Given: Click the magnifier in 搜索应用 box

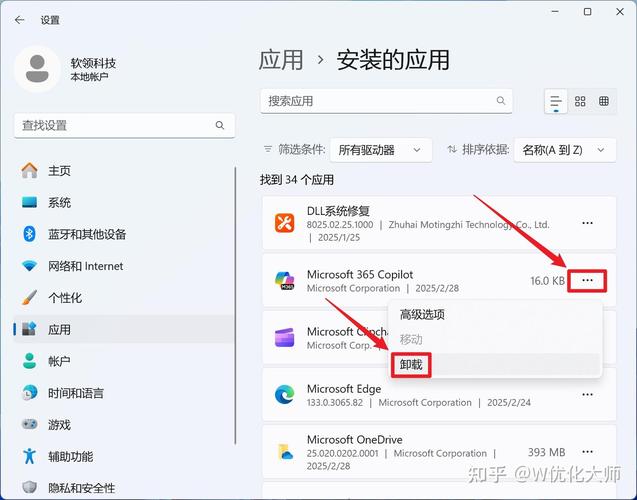Looking at the screenshot, I should [501, 100].
